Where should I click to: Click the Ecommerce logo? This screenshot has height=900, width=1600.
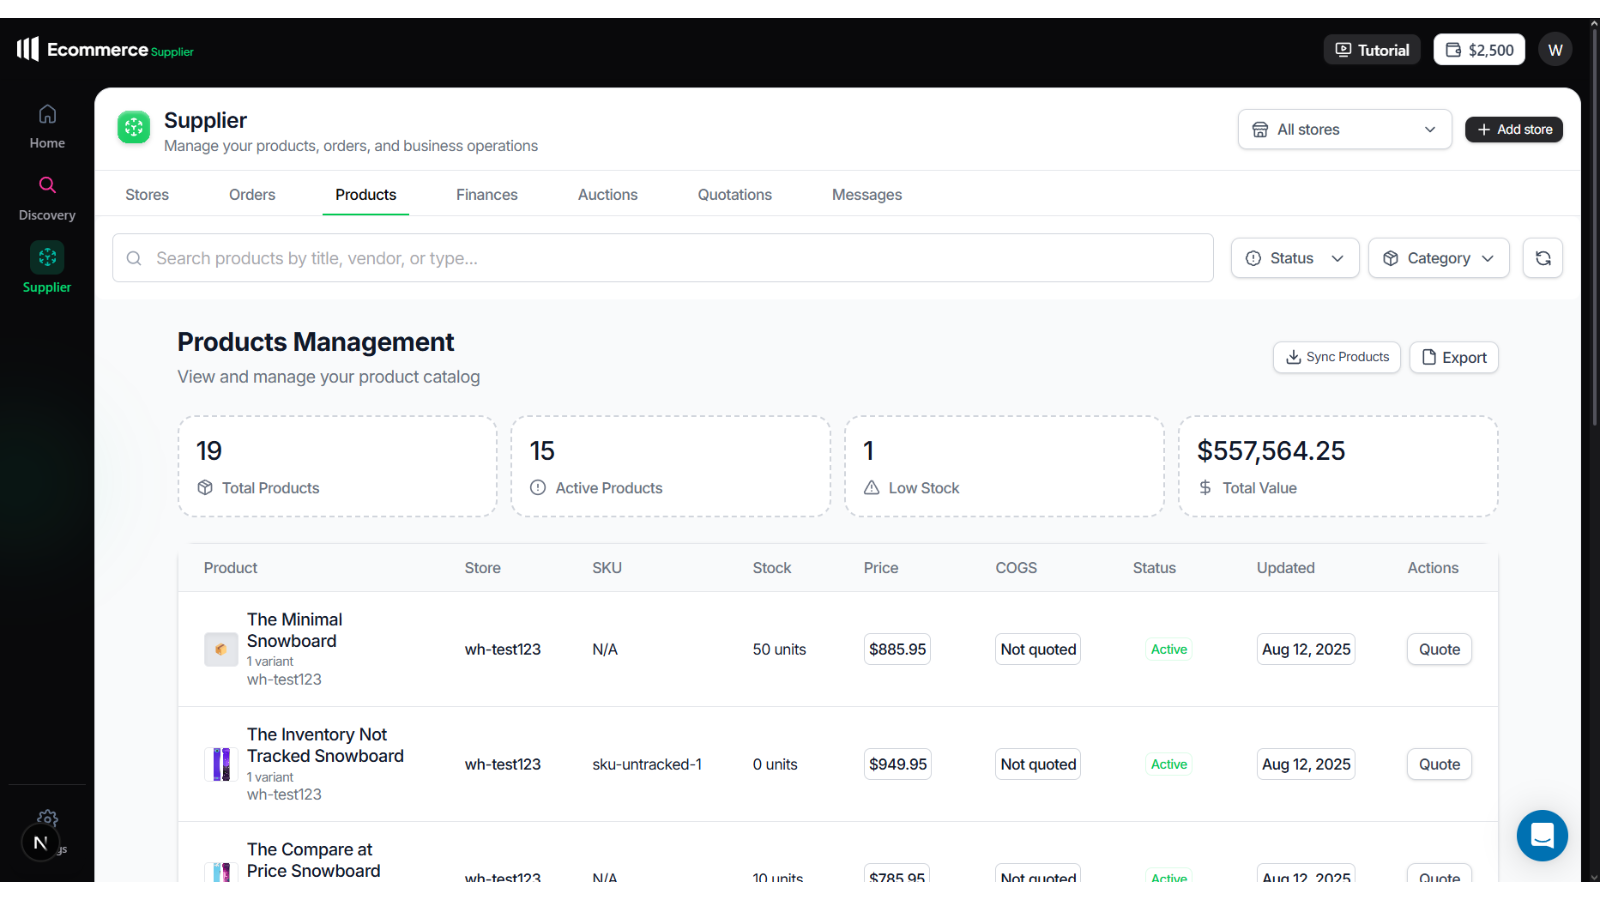tap(104, 48)
